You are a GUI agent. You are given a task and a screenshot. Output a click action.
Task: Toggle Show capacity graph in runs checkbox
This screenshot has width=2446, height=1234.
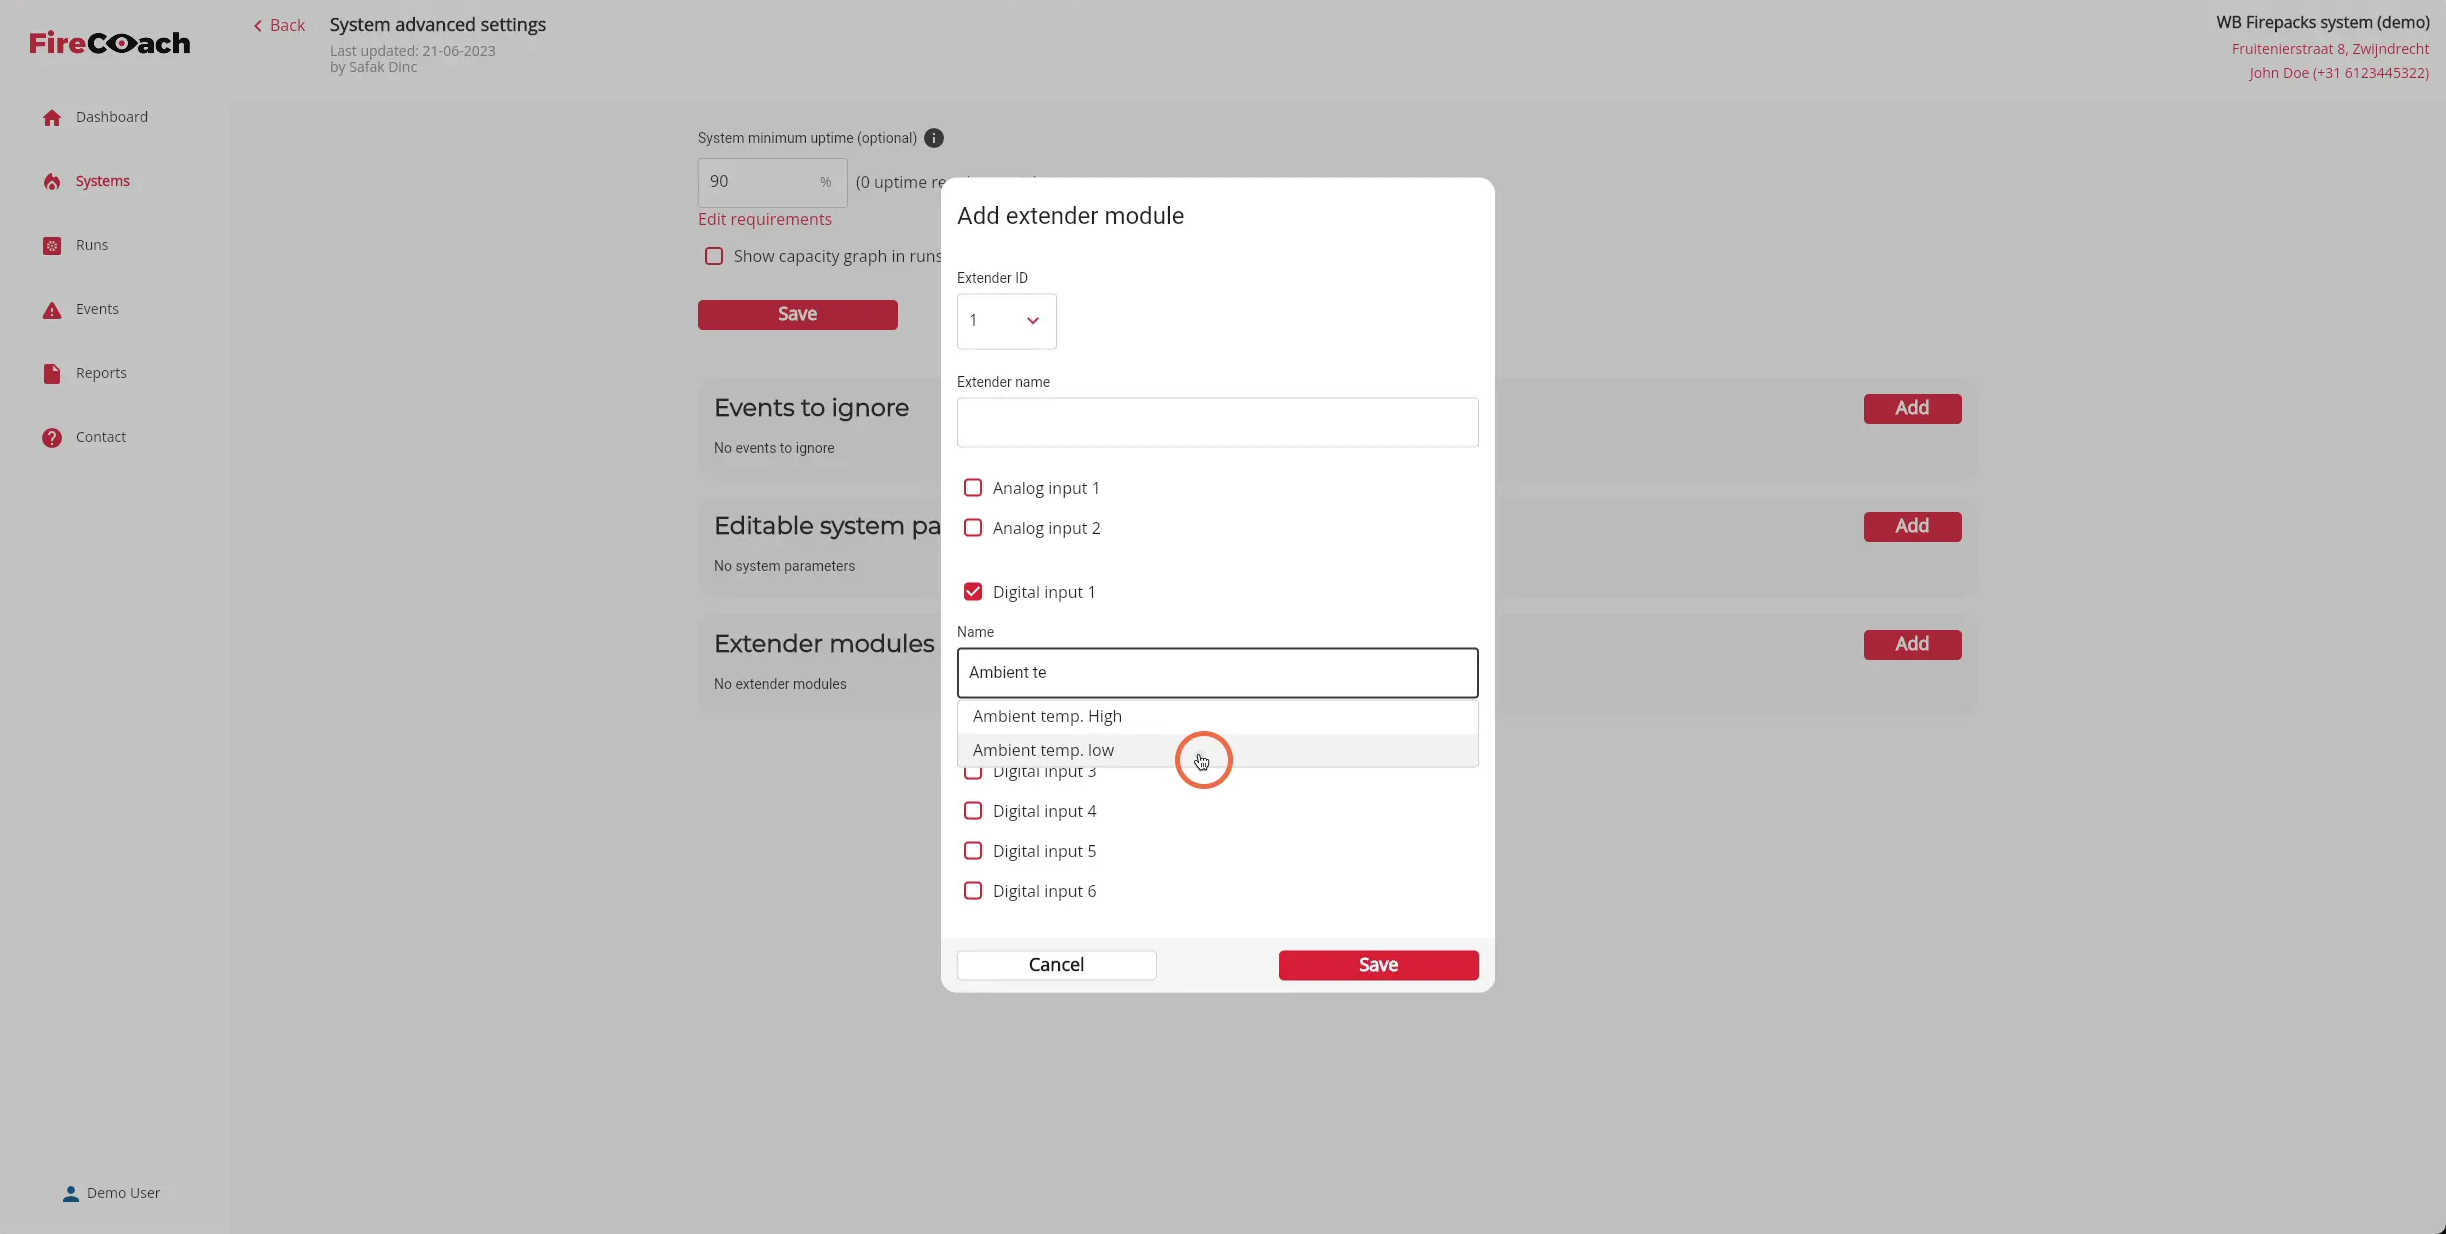714,256
